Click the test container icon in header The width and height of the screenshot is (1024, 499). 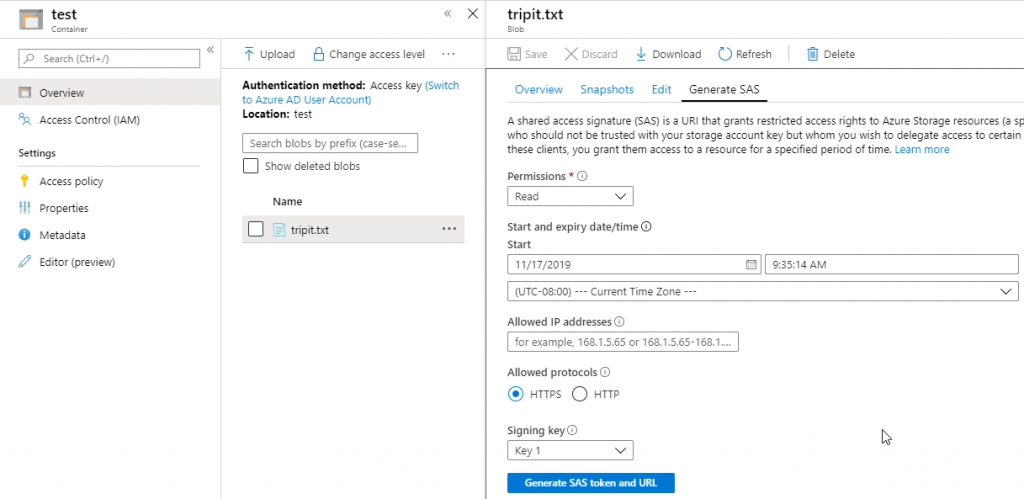click(31, 19)
